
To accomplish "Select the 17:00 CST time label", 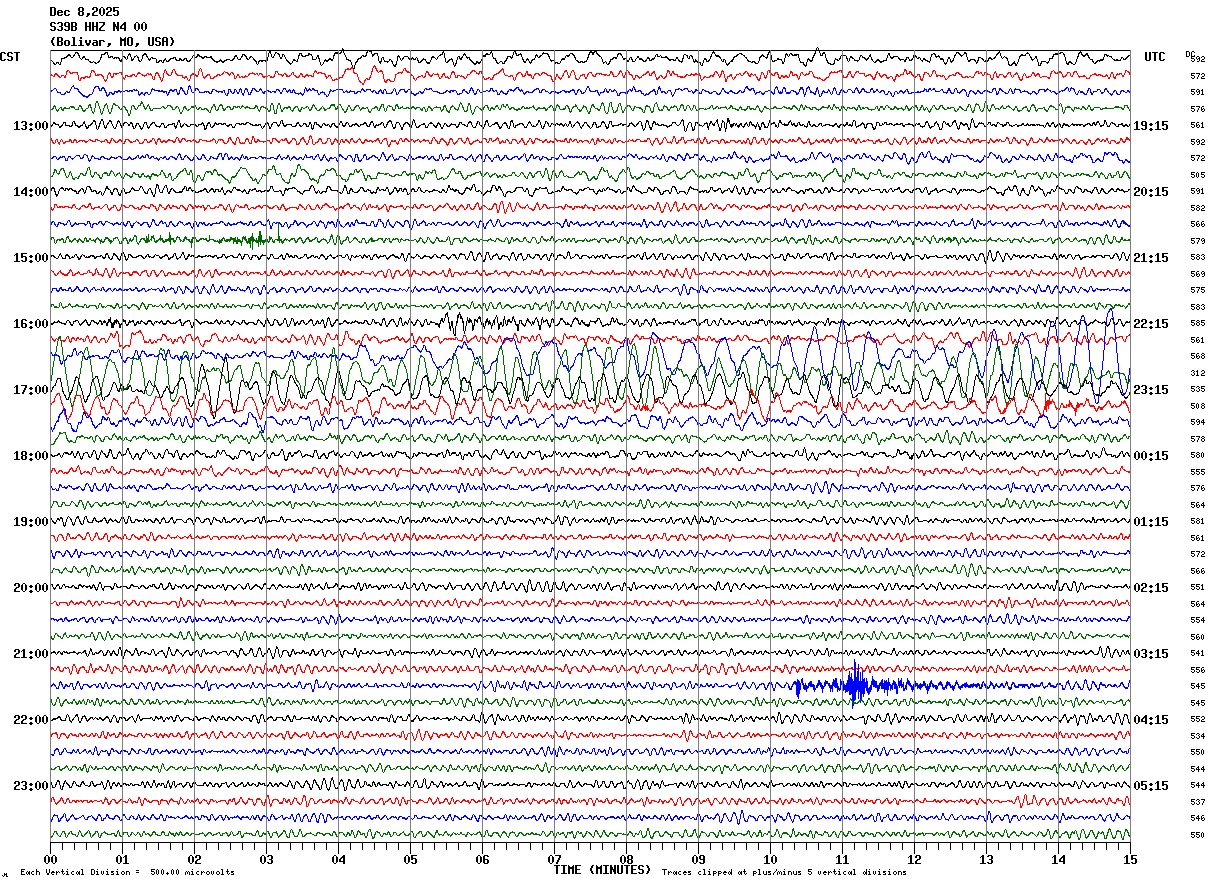I will click(x=30, y=390).
